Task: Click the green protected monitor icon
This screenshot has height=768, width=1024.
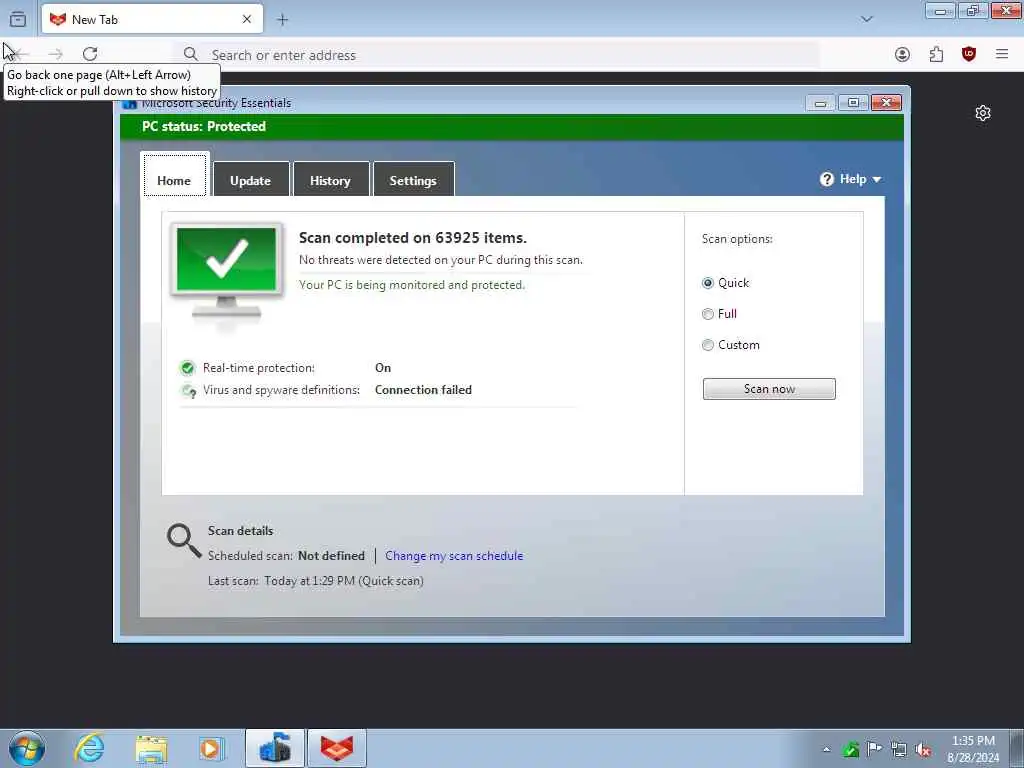Action: pyautogui.click(x=227, y=272)
